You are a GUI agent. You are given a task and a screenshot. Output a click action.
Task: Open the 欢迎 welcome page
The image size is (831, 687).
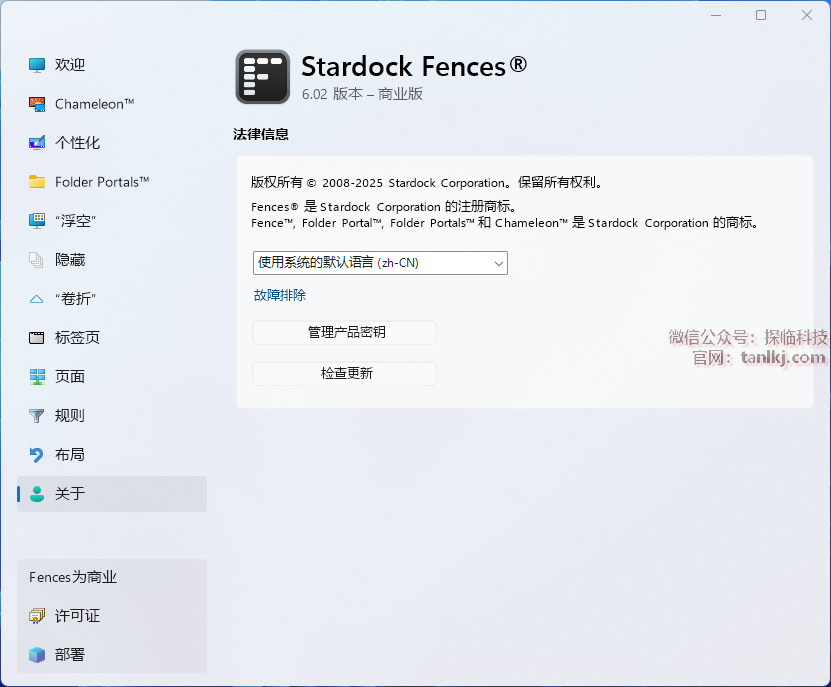click(112, 65)
